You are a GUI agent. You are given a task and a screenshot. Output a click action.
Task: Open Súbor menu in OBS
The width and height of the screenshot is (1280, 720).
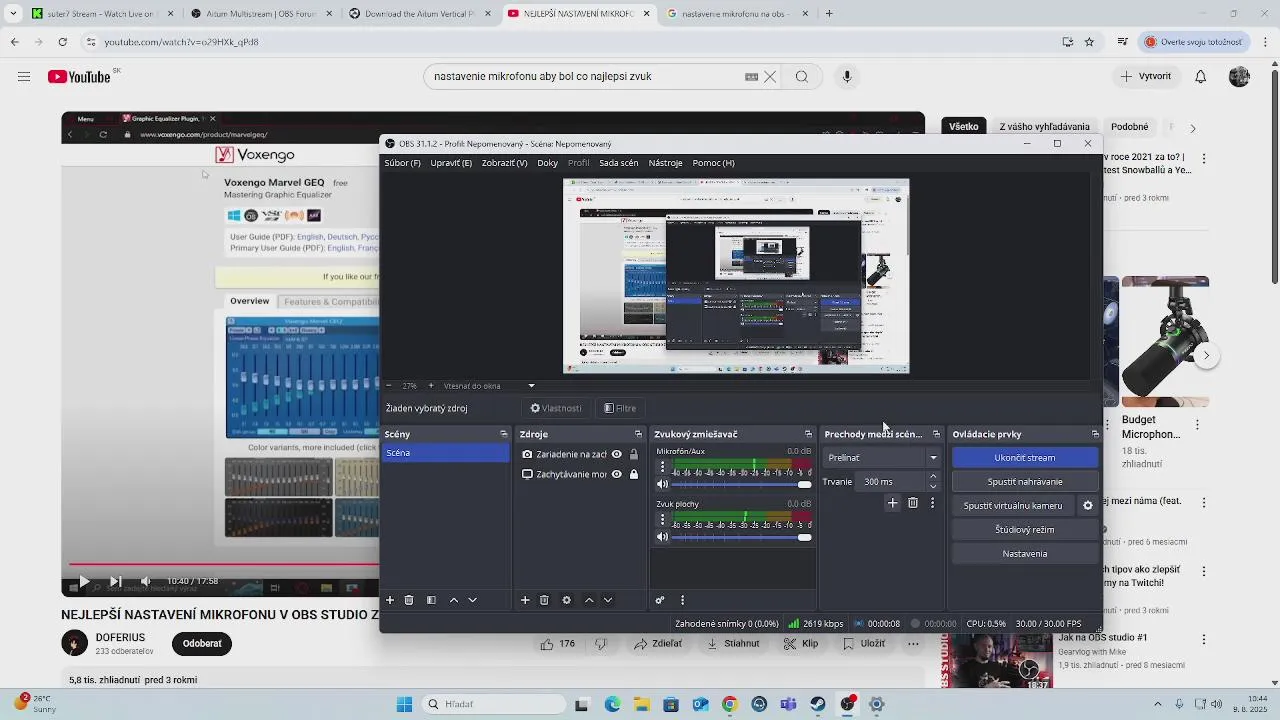point(403,163)
